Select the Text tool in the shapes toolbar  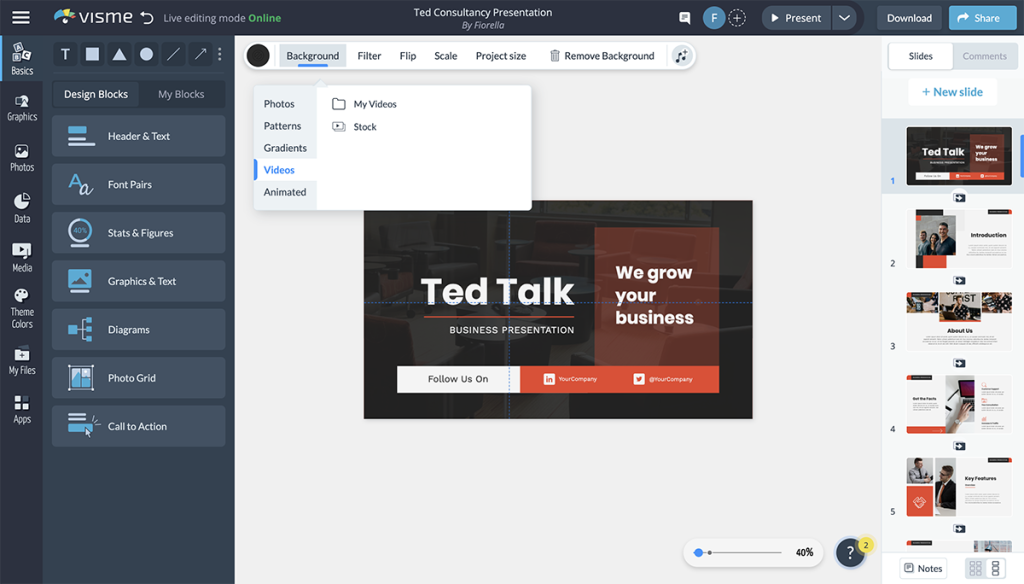pos(65,54)
